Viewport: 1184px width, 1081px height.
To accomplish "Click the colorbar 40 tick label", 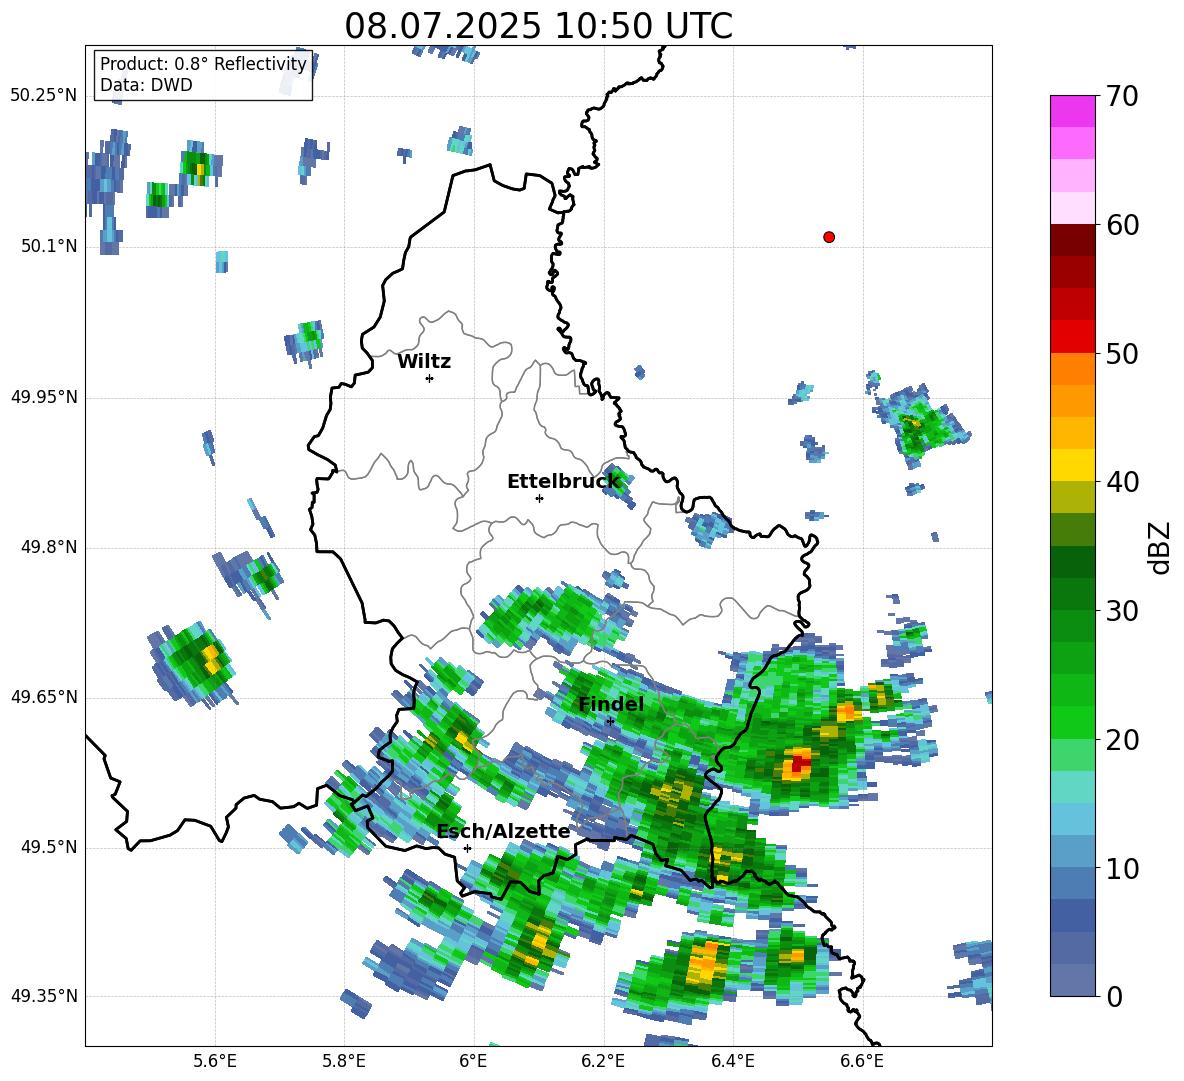I will click(1122, 482).
